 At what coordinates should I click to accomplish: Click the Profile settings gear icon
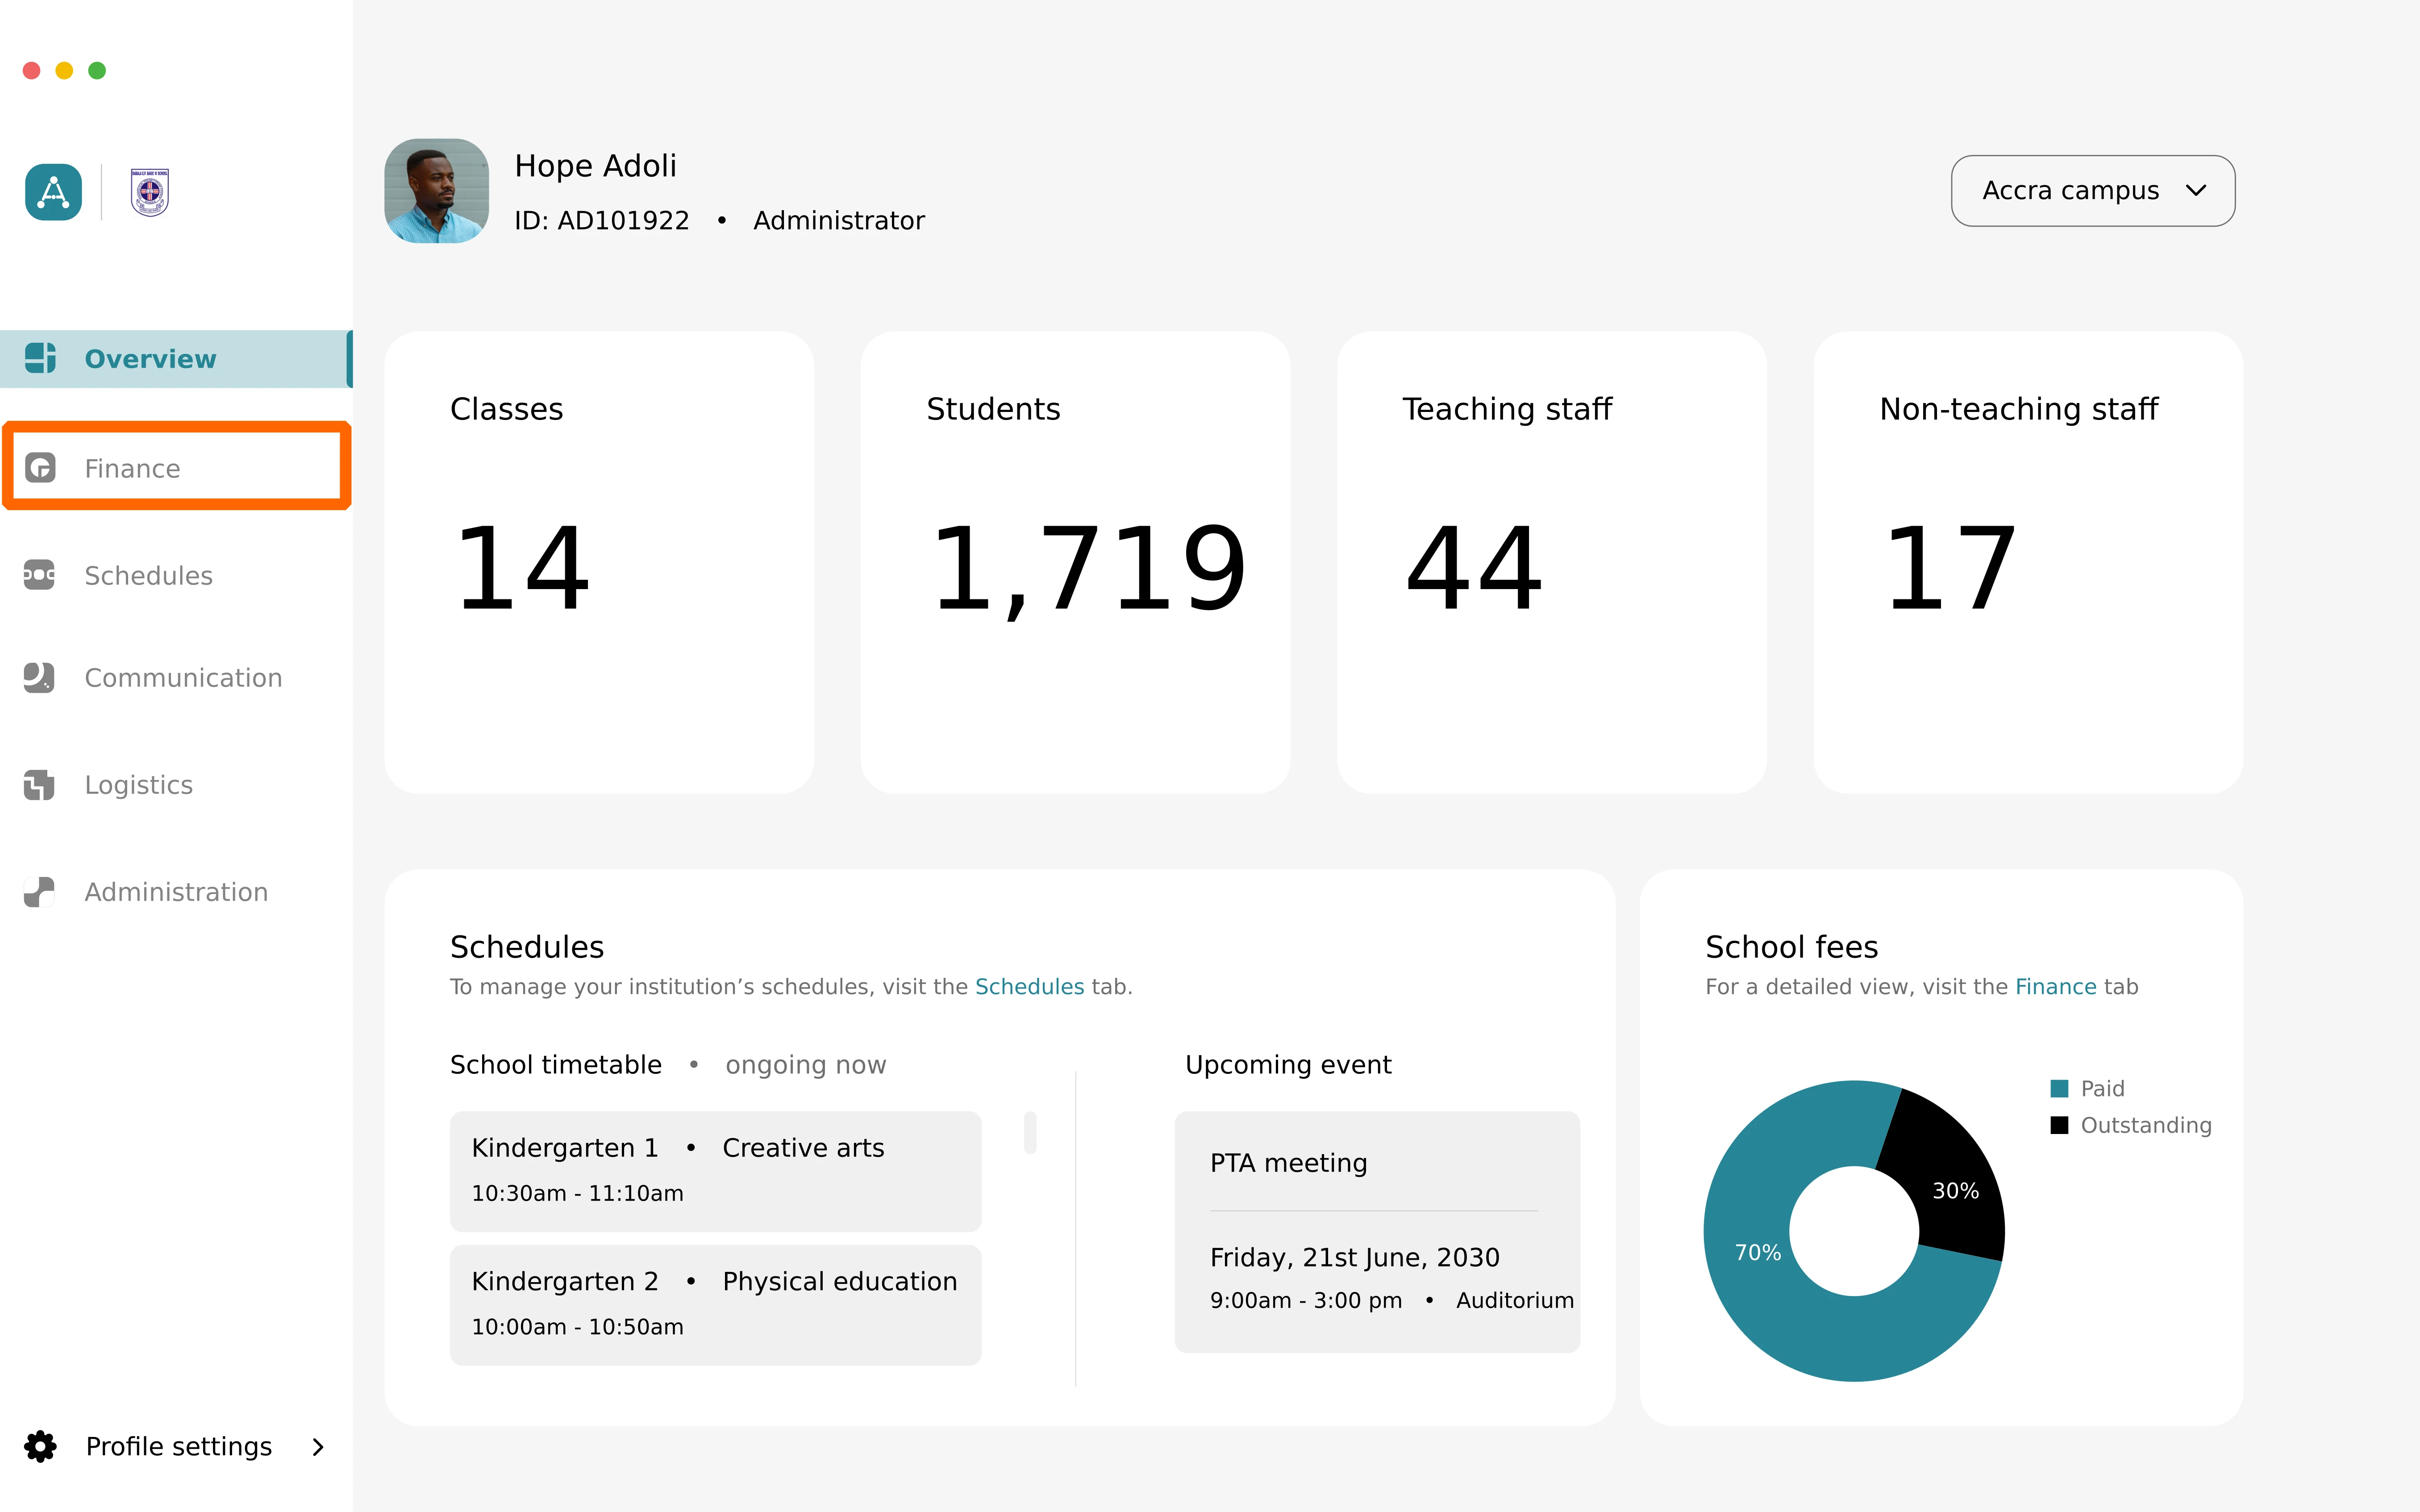(x=40, y=1446)
